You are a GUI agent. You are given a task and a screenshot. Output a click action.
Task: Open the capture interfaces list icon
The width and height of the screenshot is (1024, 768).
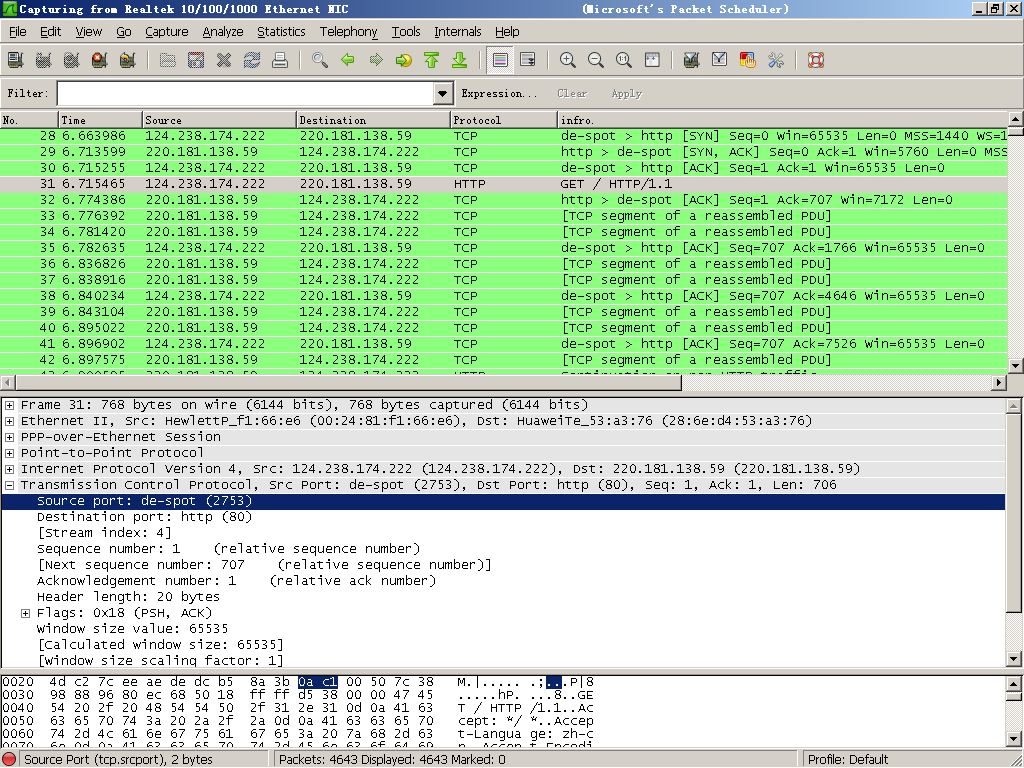(16, 60)
